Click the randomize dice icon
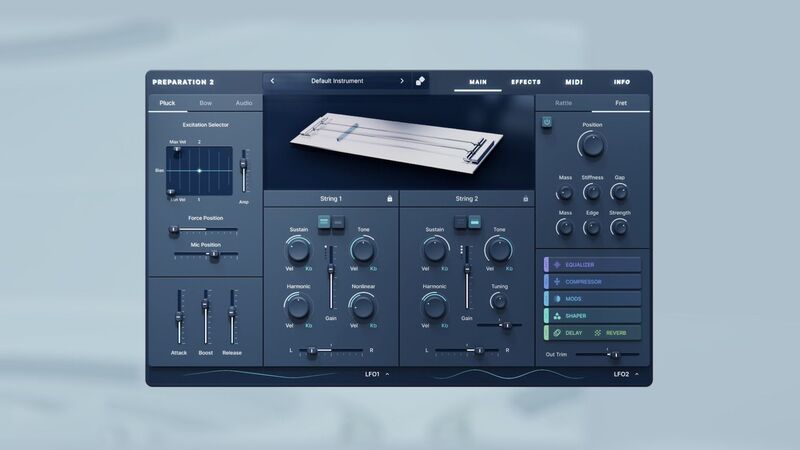Screen dimensions: 800x450 coord(420,81)
